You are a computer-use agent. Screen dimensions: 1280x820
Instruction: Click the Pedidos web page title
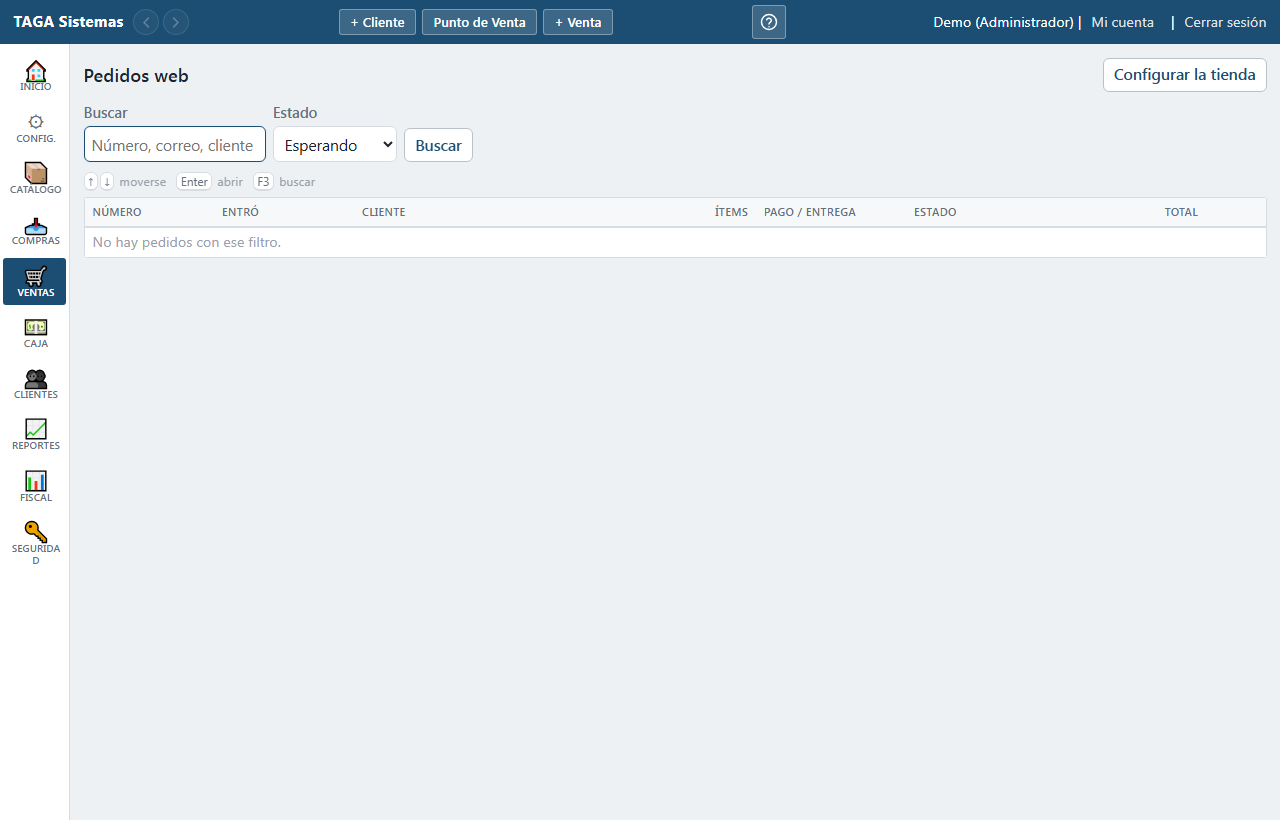click(136, 76)
